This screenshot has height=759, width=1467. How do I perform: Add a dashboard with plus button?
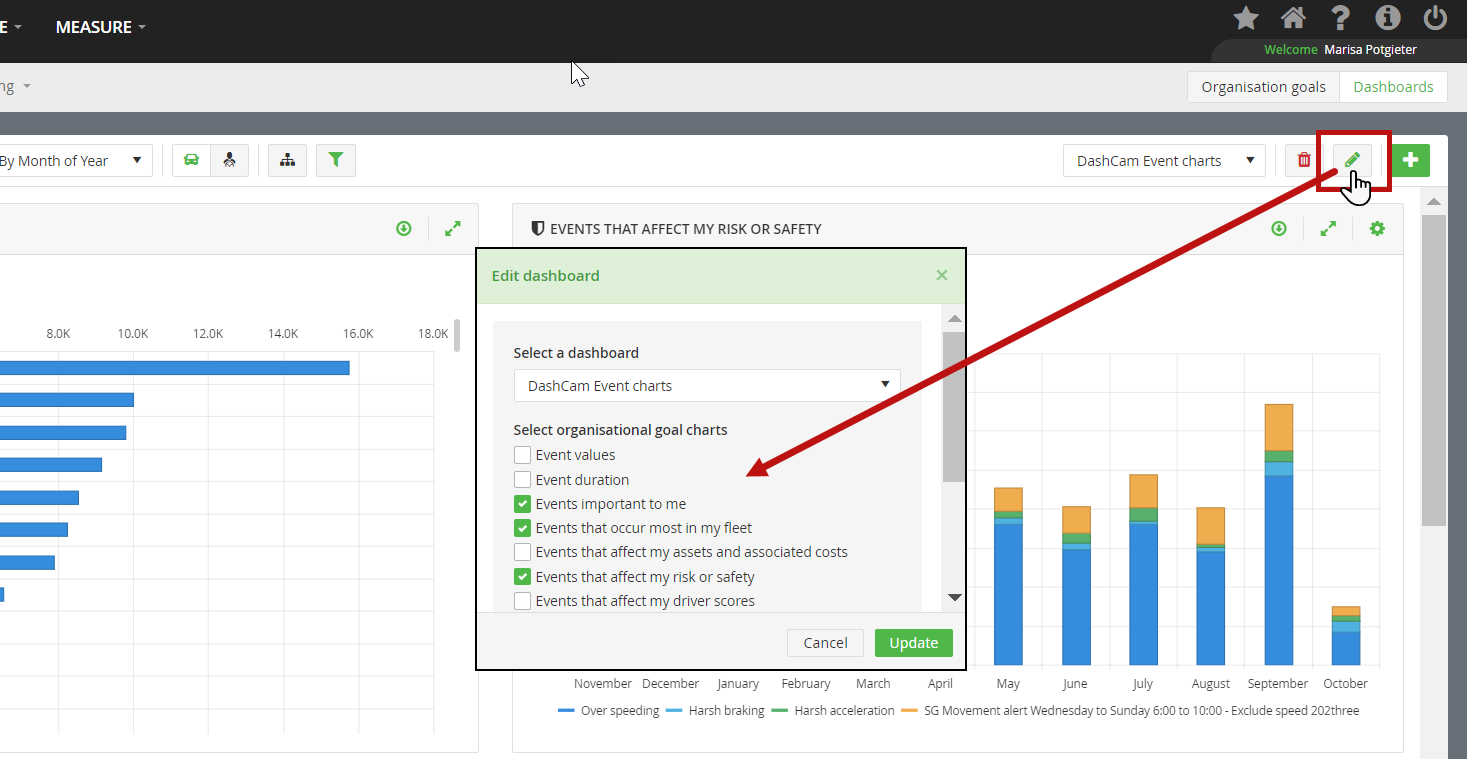pos(1410,160)
